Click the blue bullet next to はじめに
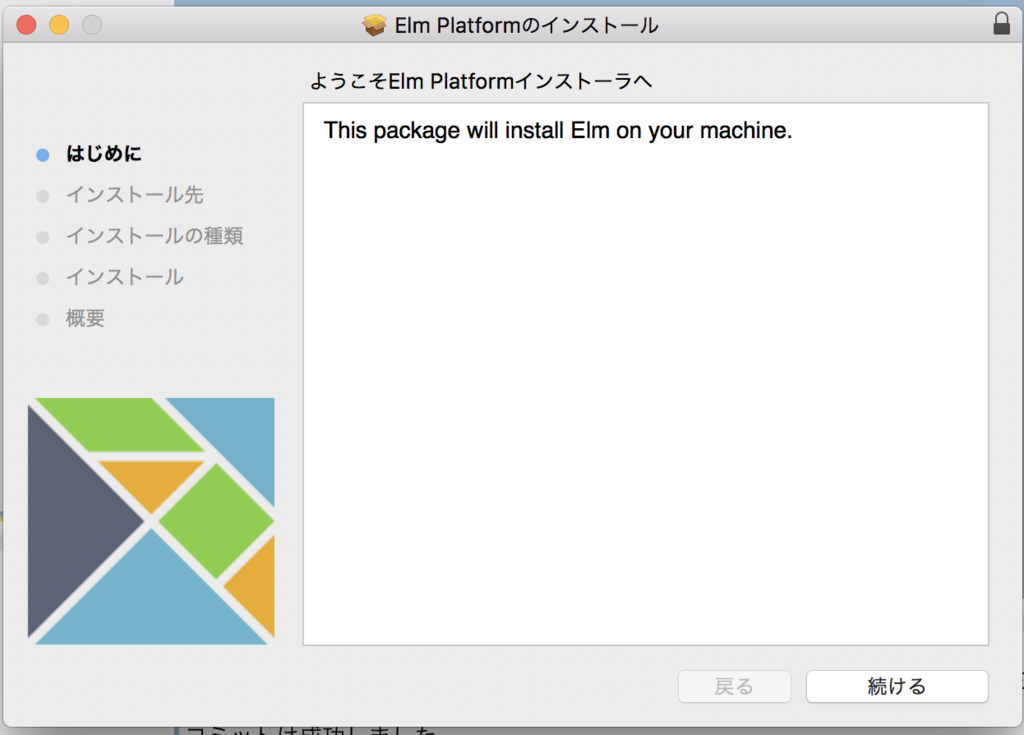This screenshot has width=1024, height=735. [x=42, y=155]
